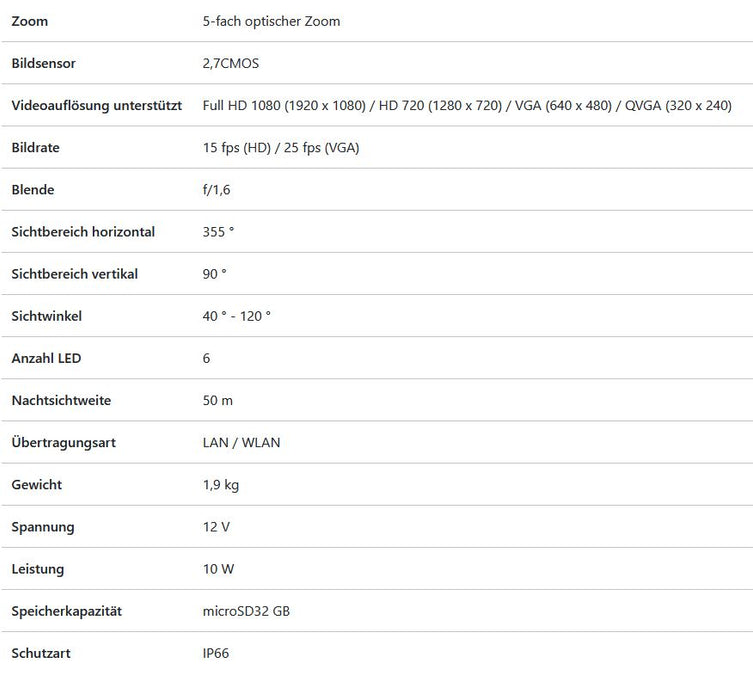Click the "Anzahl LED" label
The image size is (753, 700).
click(46, 358)
